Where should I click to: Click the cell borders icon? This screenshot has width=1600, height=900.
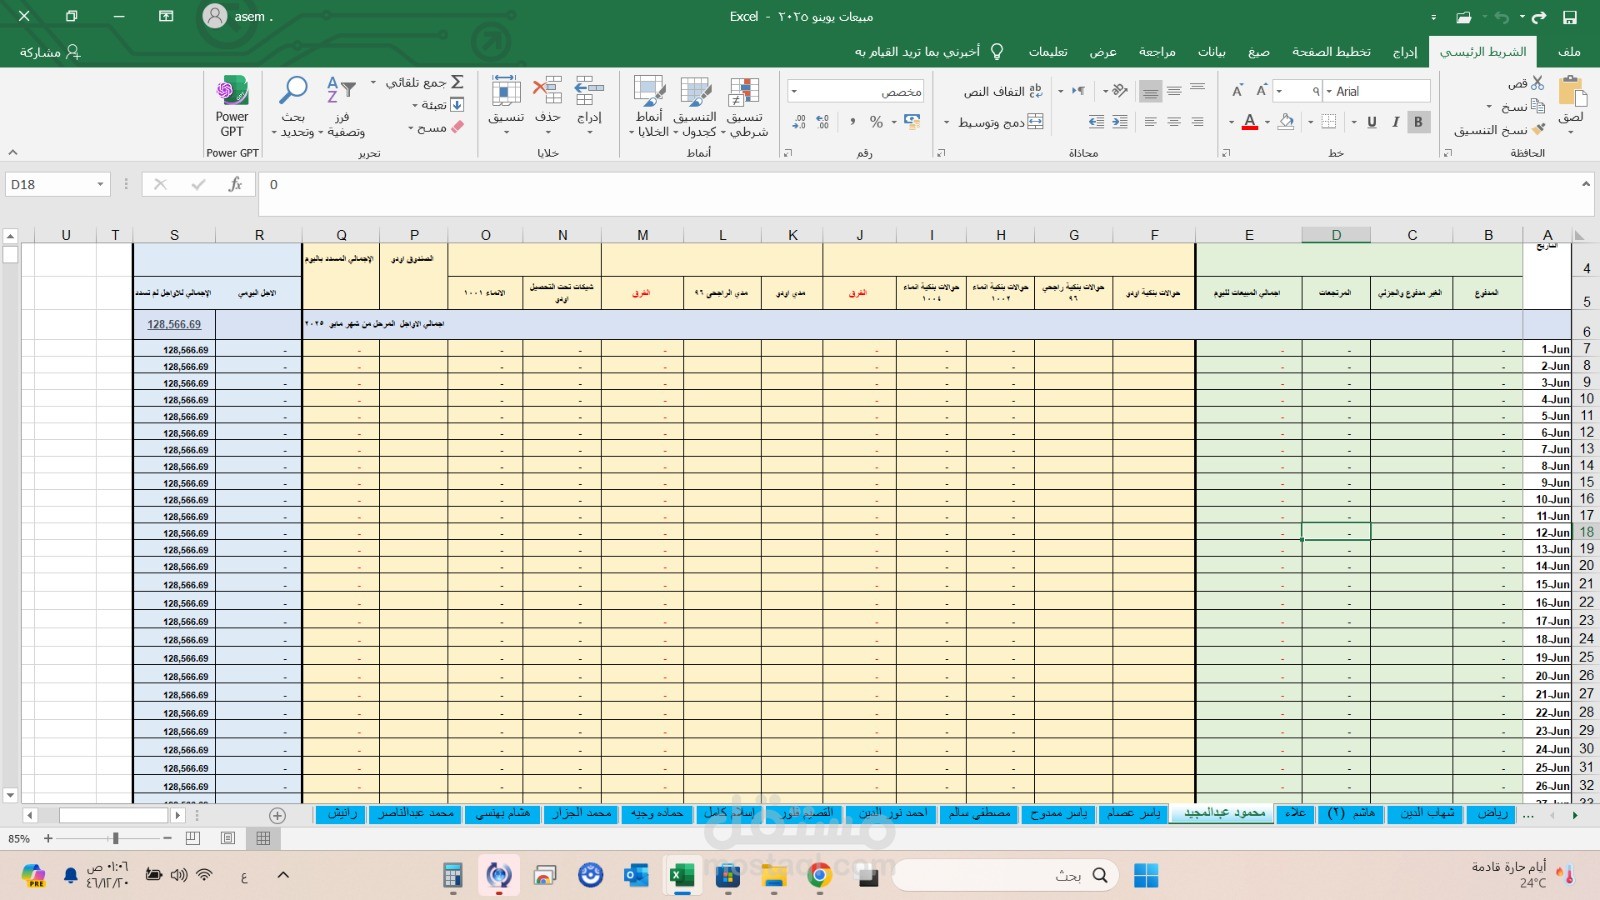pyautogui.click(x=1329, y=122)
